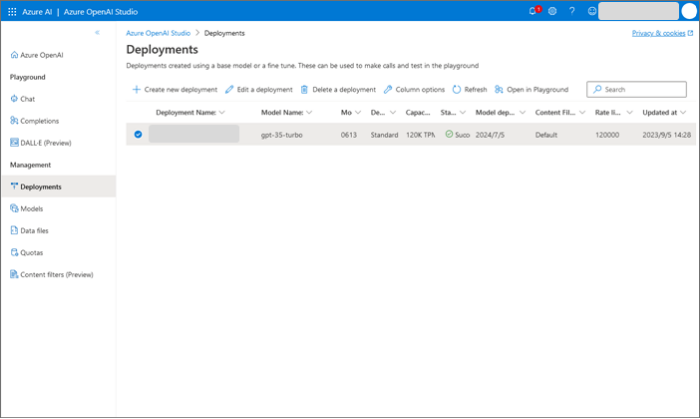Open DALL-E (Preview) playground
This screenshot has width=700, height=419.
pyautogui.click(x=41, y=143)
